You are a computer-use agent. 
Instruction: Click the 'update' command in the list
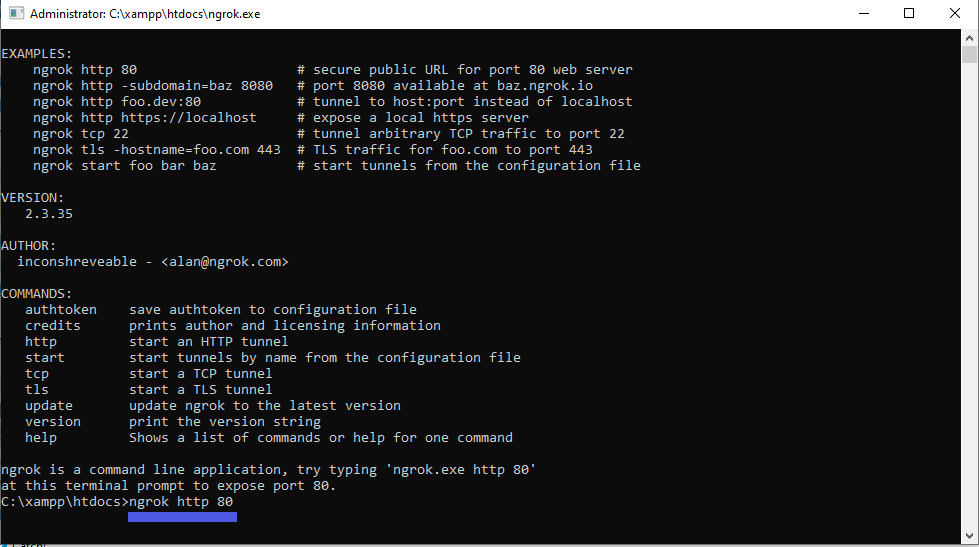[49, 406]
